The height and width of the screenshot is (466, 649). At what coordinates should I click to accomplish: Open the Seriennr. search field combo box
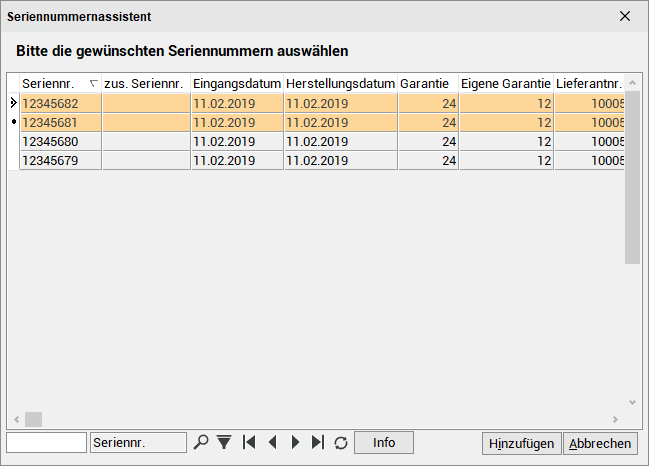pos(138,443)
